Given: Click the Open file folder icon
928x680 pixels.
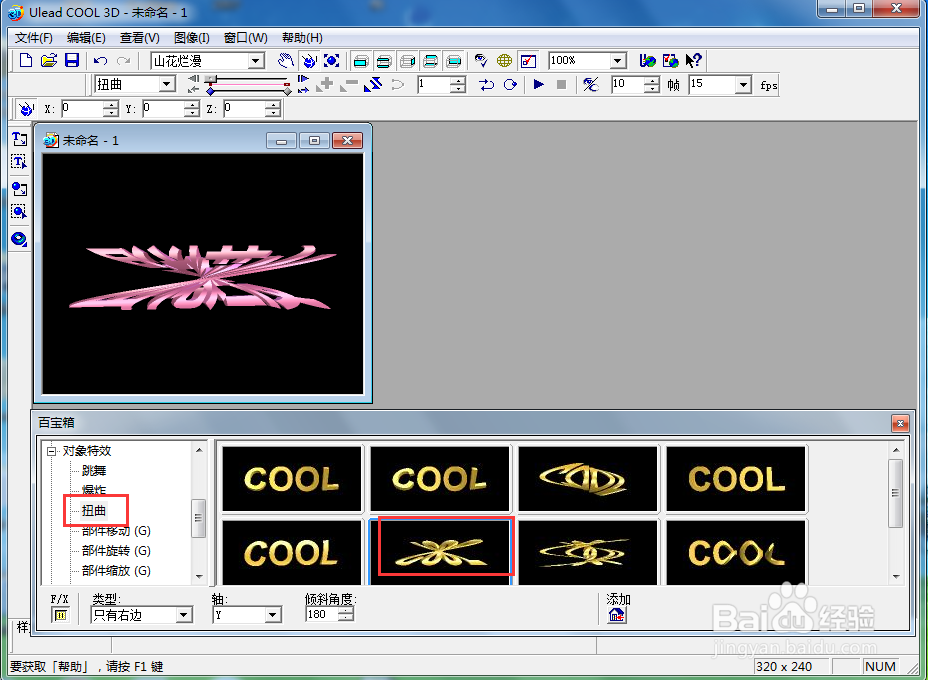Looking at the screenshot, I should click(x=49, y=60).
